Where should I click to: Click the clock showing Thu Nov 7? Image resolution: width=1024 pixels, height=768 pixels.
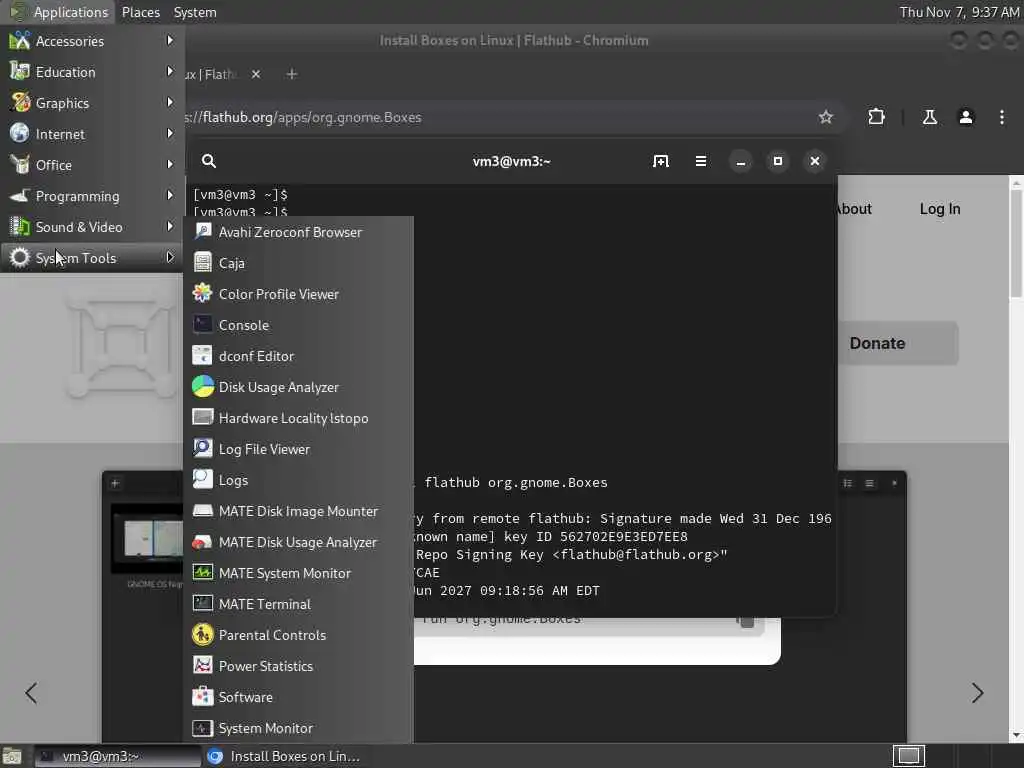pos(959,12)
